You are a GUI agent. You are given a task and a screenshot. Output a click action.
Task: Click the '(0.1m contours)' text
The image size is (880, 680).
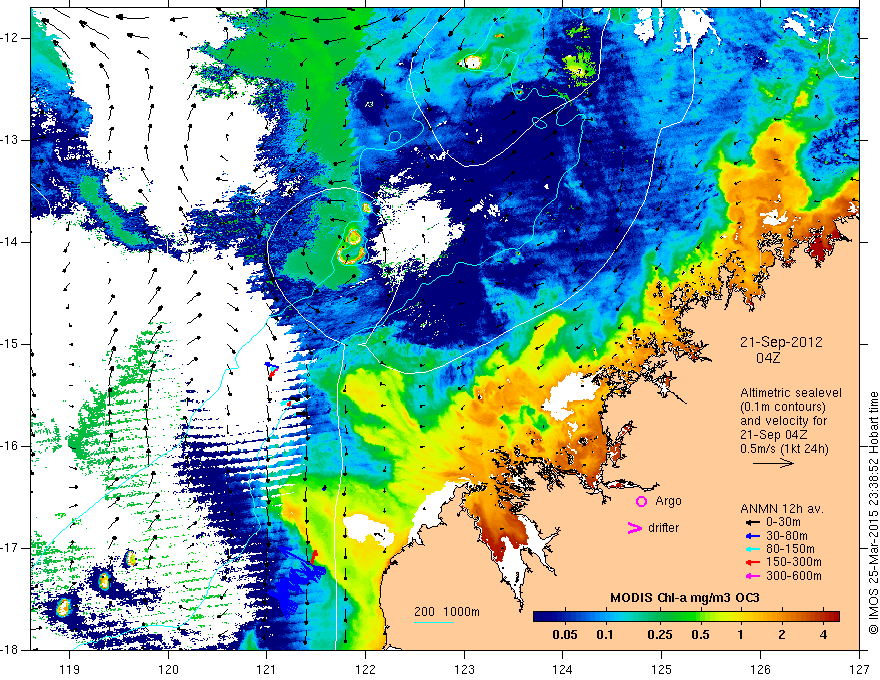click(784, 407)
